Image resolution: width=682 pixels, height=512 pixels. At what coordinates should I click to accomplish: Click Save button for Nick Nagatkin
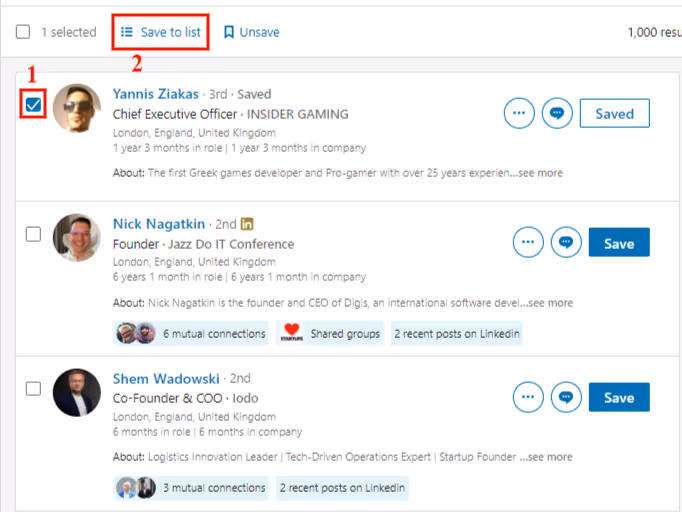619,242
